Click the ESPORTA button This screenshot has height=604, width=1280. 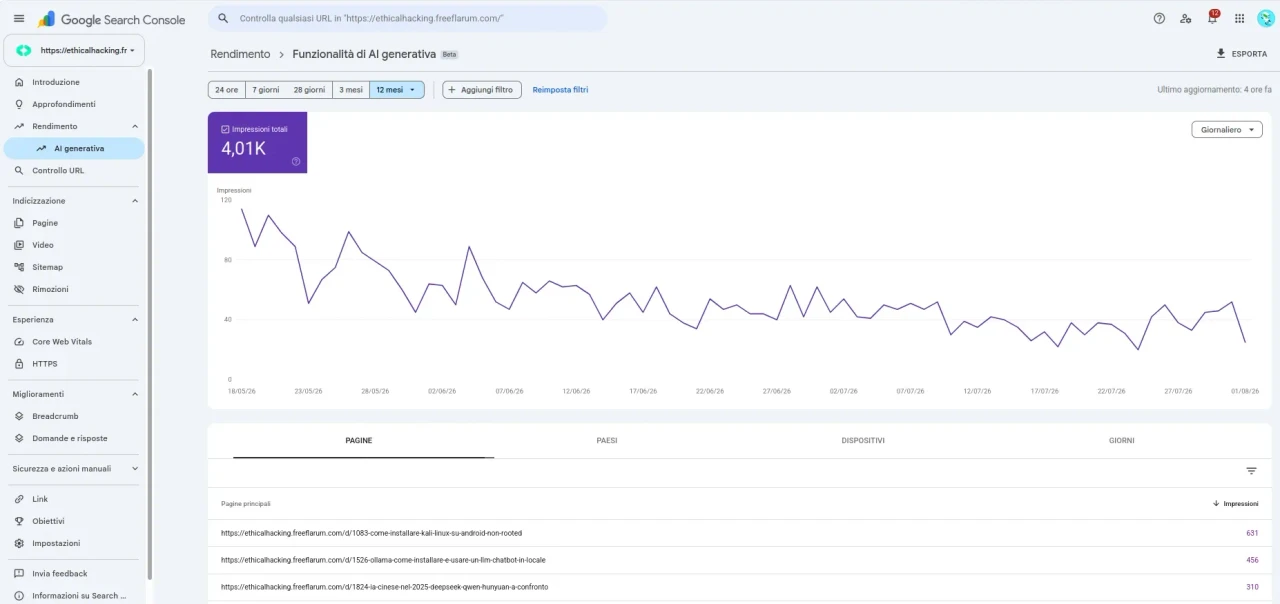click(1241, 54)
